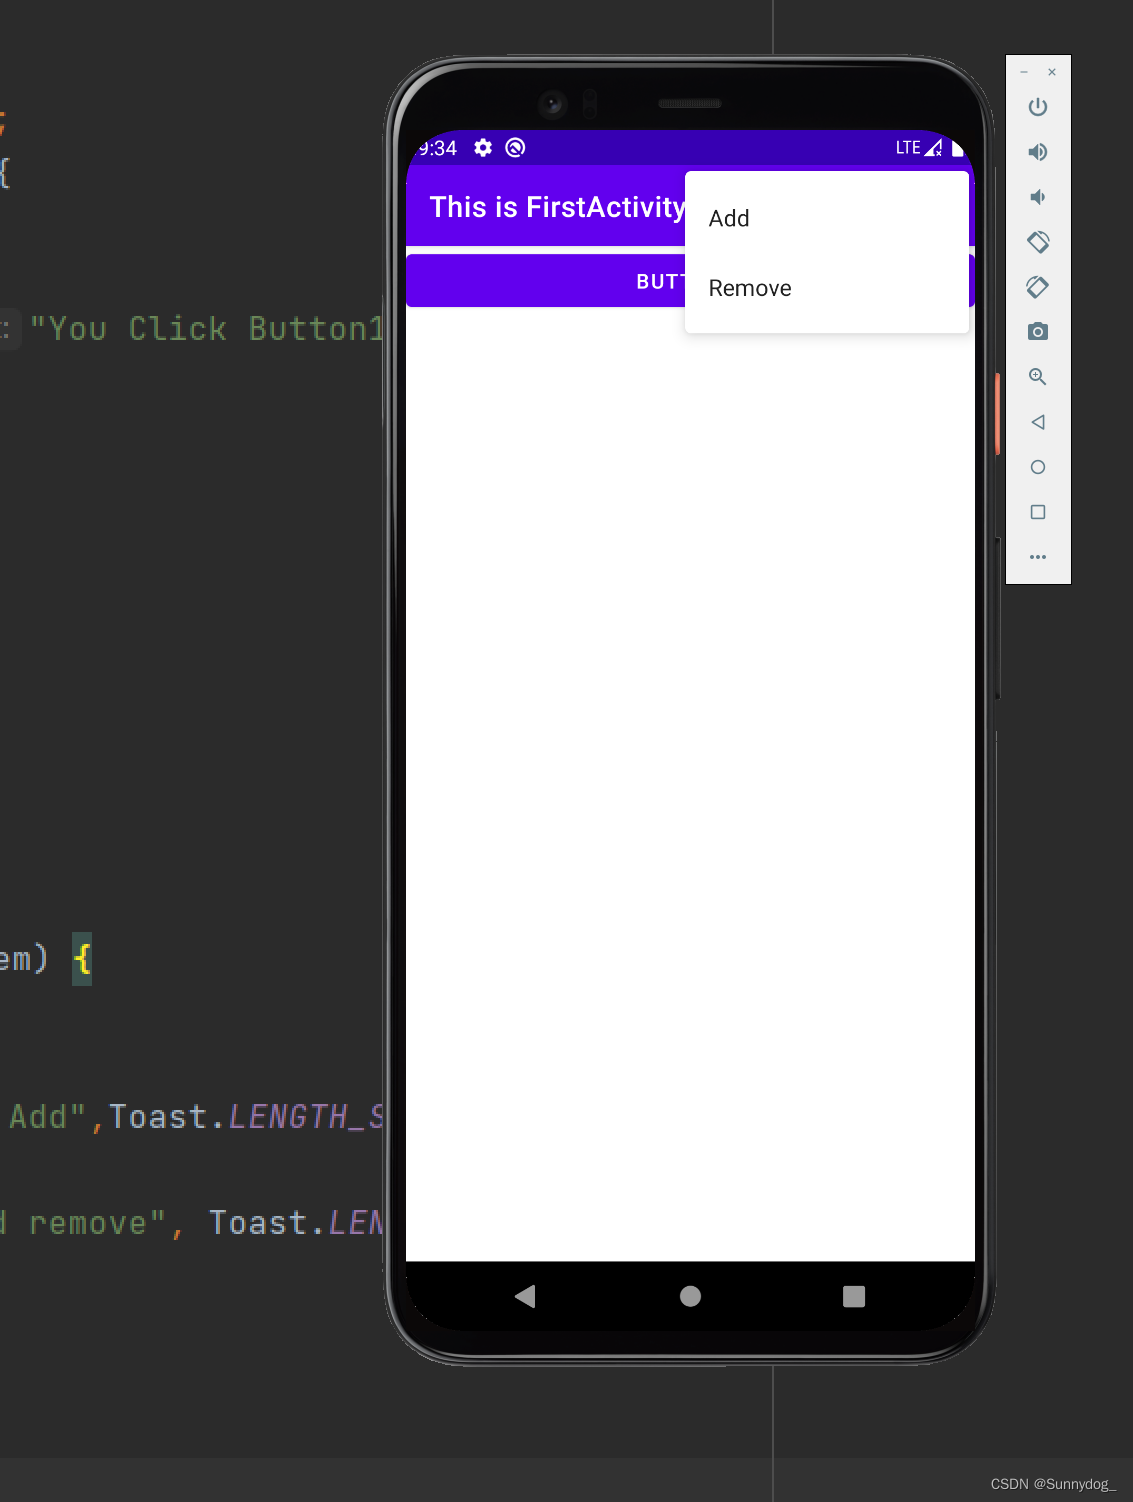Click Toast.LEN text on the remove line

pos(296,1222)
